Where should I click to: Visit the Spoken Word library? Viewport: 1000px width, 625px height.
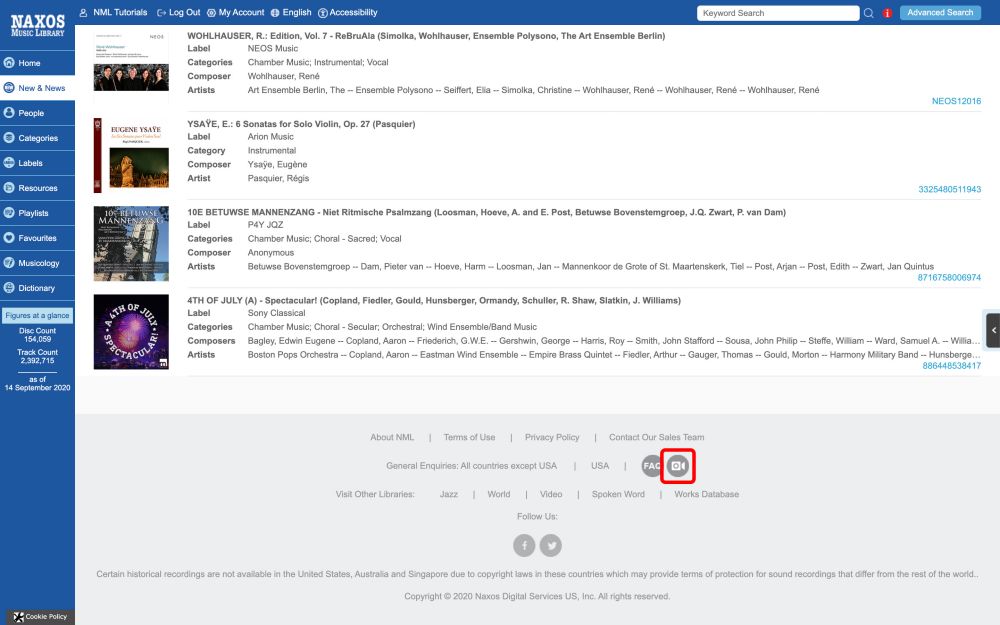click(x=619, y=494)
